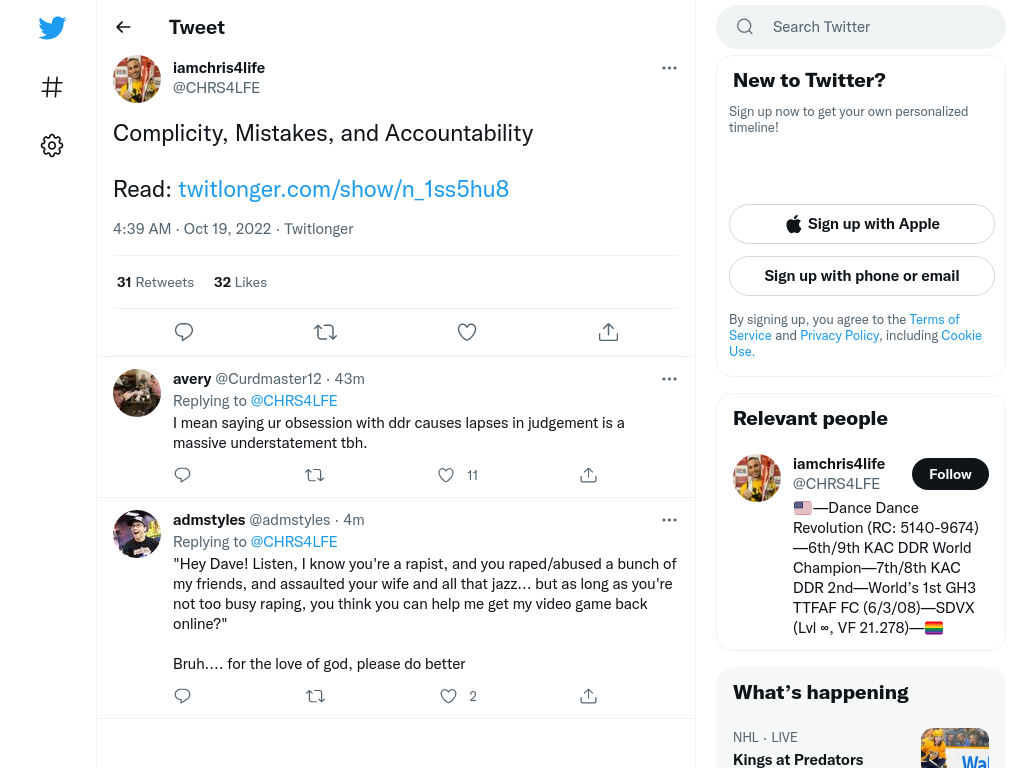View the 31 Retweets list
Viewport: 1024px width, 768px height.
(155, 282)
